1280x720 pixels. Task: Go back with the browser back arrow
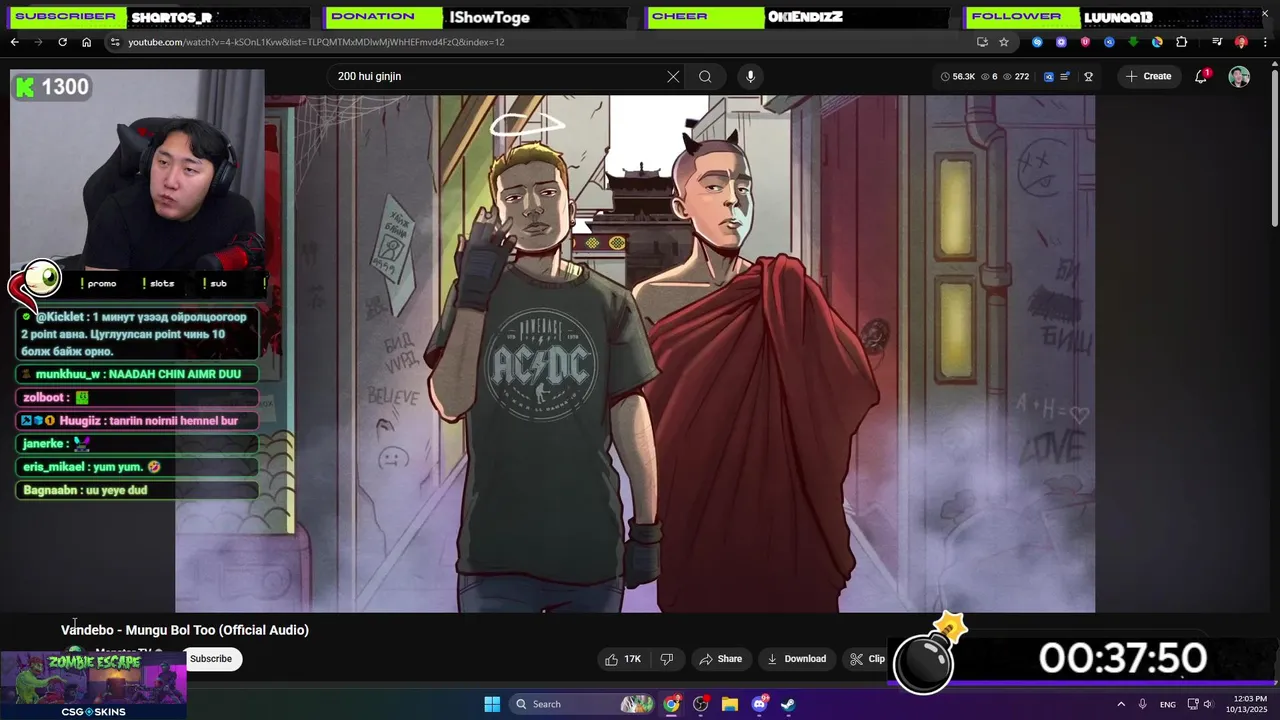tap(14, 42)
